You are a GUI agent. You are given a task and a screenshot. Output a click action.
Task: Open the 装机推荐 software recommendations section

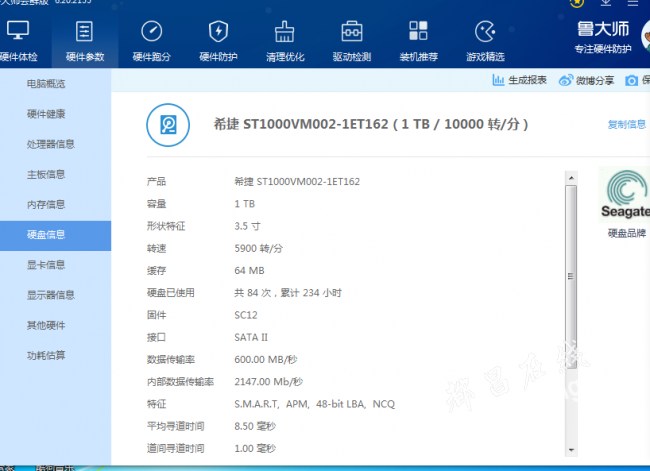pyautogui.click(x=418, y=41)
